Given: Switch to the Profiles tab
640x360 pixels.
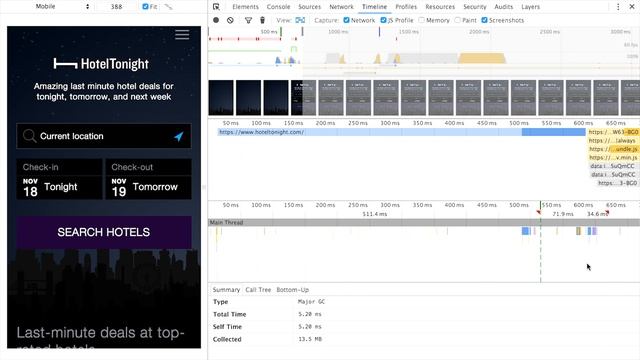Looking at the screenshot, I should pos(406,7).
